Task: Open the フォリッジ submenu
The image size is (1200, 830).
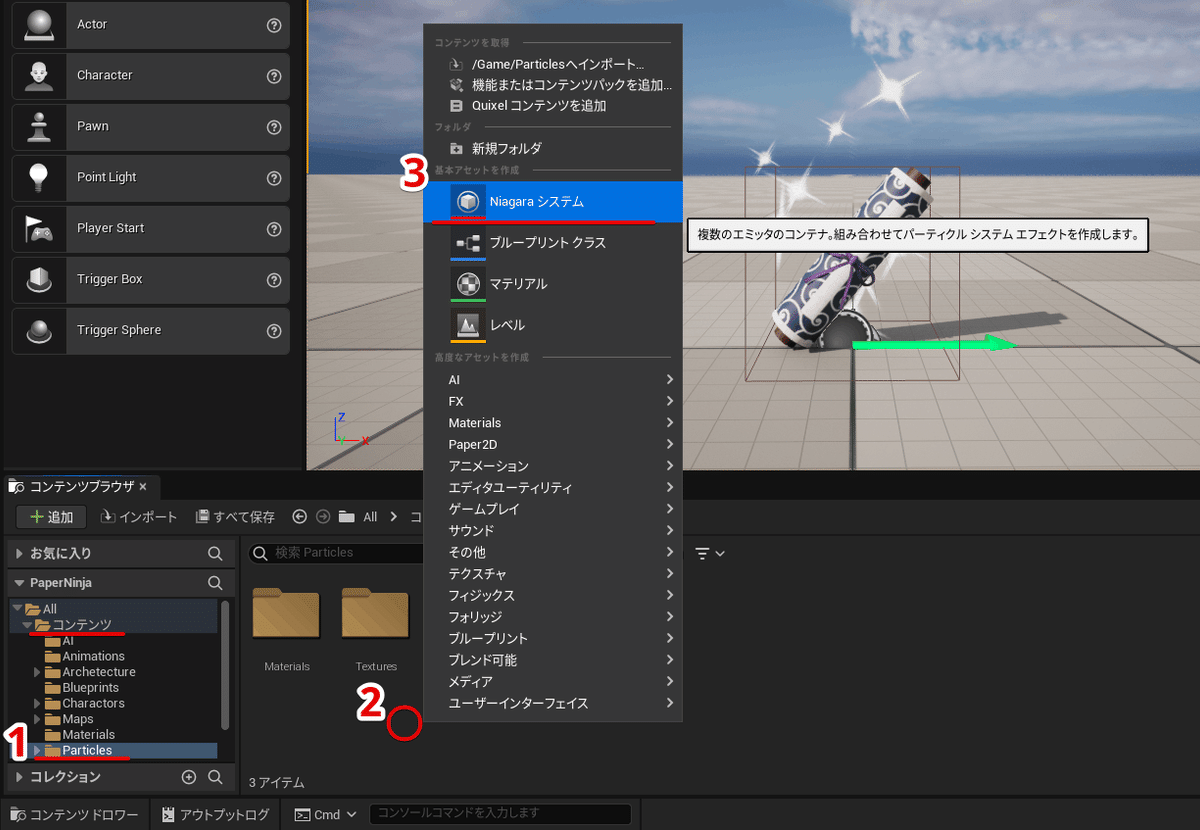Action: pos(553,617)
